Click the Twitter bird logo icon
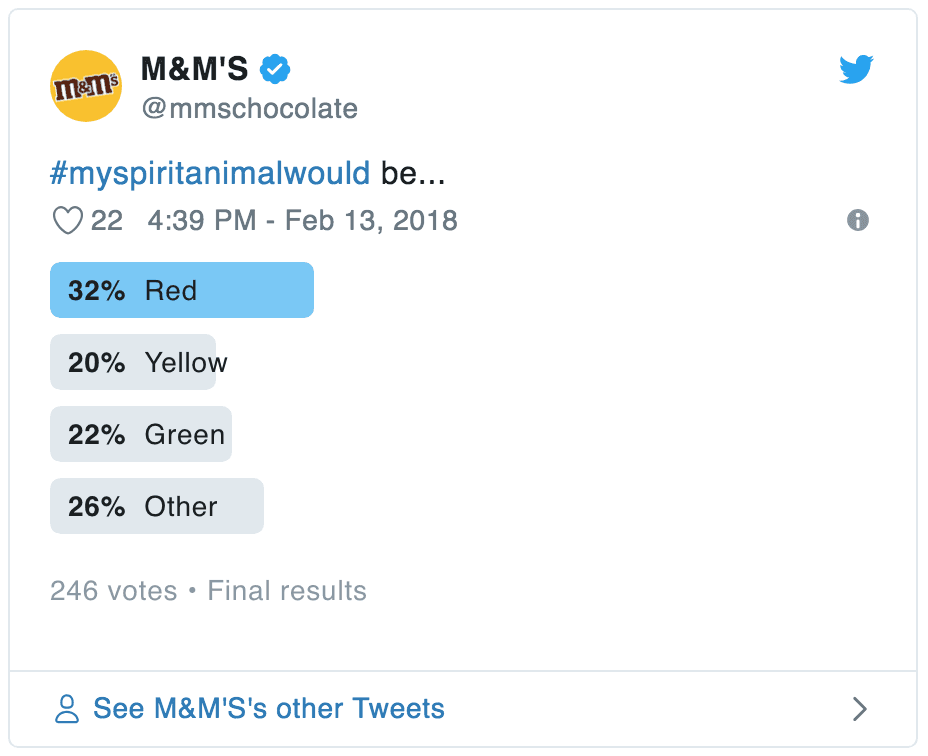This screenshot has width=928, height=756. click(x=856, y=69)
